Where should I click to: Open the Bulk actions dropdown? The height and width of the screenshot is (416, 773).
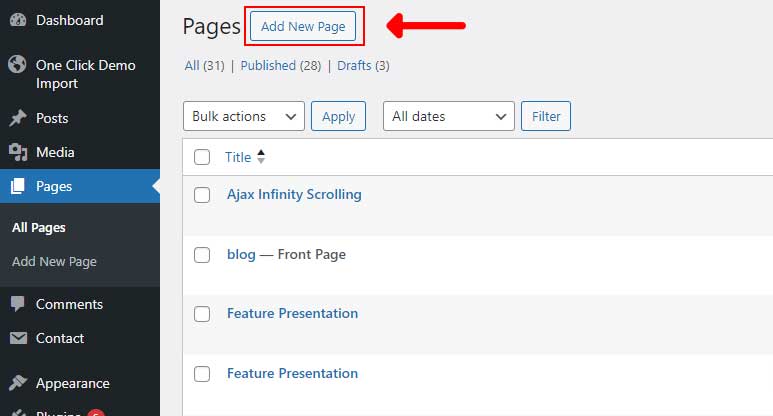pos(244,116)
